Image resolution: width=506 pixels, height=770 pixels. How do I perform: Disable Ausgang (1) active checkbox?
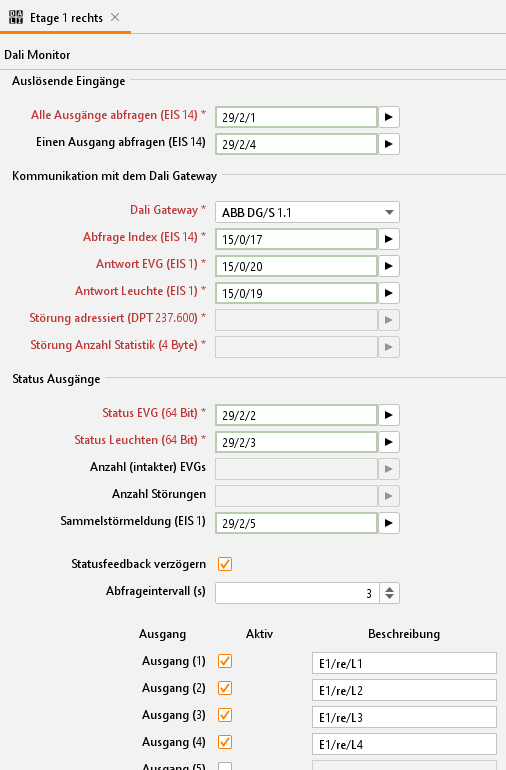[x=225, y=661]
